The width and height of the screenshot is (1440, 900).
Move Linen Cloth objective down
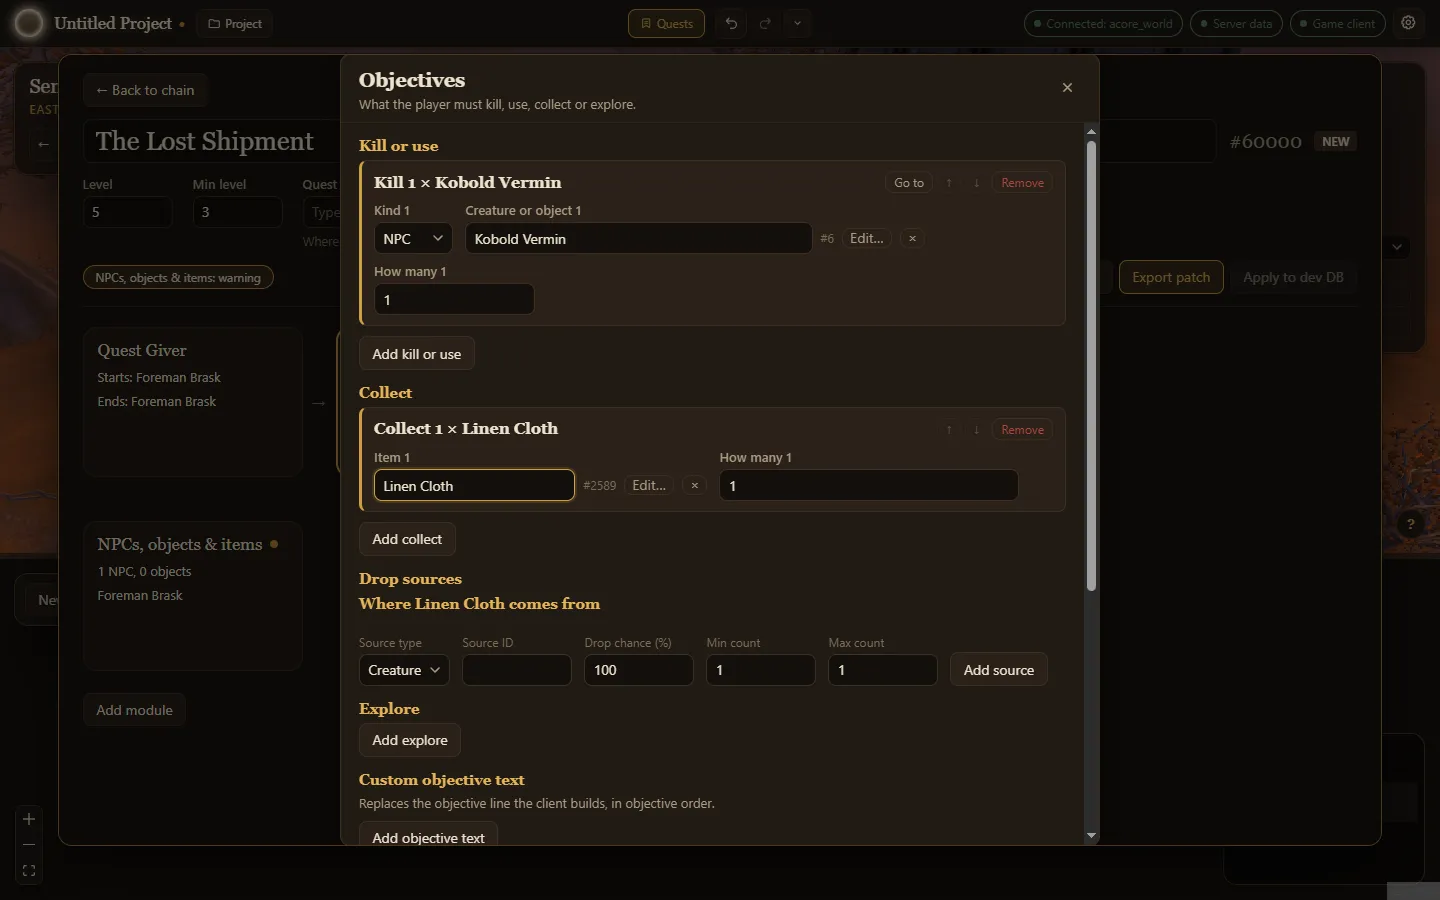[x=977, y=430]
